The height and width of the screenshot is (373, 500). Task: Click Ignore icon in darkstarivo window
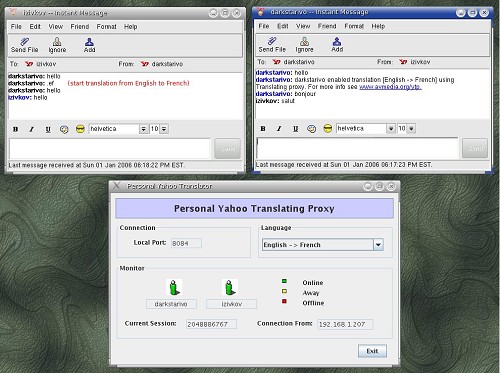pyautogui.click(x=304, y=41)
